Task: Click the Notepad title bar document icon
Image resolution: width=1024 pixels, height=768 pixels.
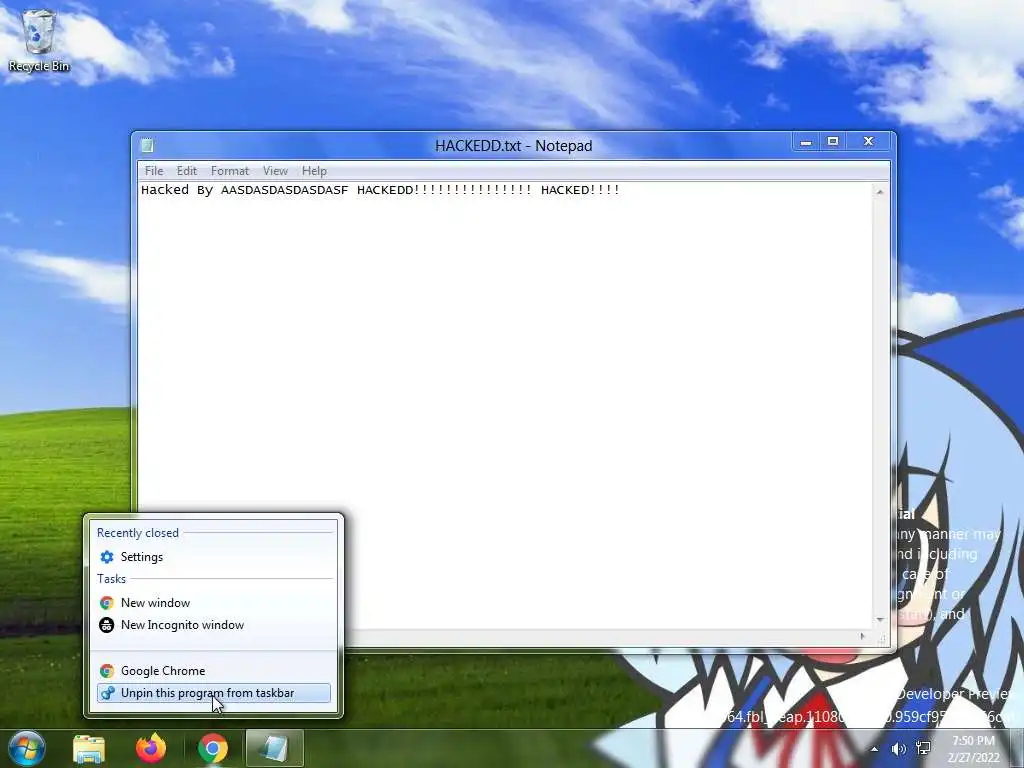Action: coord(148,145)
